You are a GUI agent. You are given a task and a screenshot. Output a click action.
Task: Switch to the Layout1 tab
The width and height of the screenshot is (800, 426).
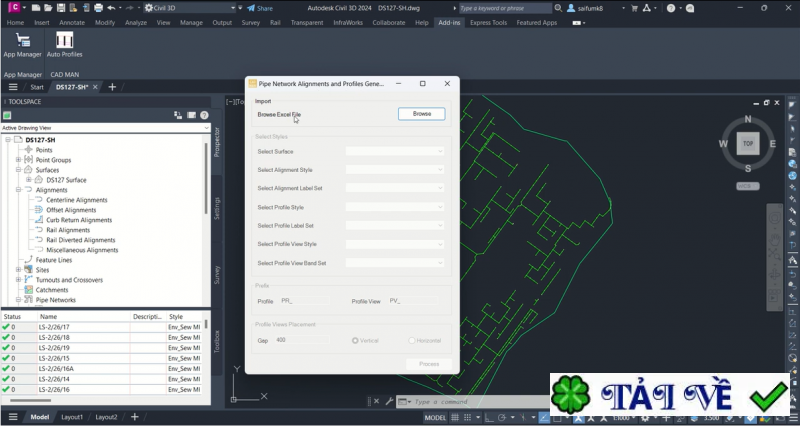[x=72, y=417]
